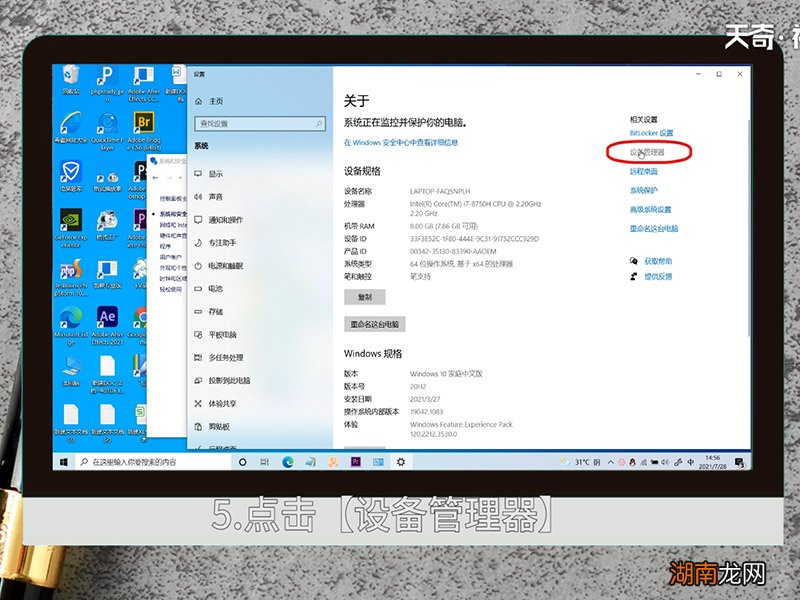The image size is (800, 600).
Task: Click the Settings gear on the taskbar
Action: pos(401,462)
